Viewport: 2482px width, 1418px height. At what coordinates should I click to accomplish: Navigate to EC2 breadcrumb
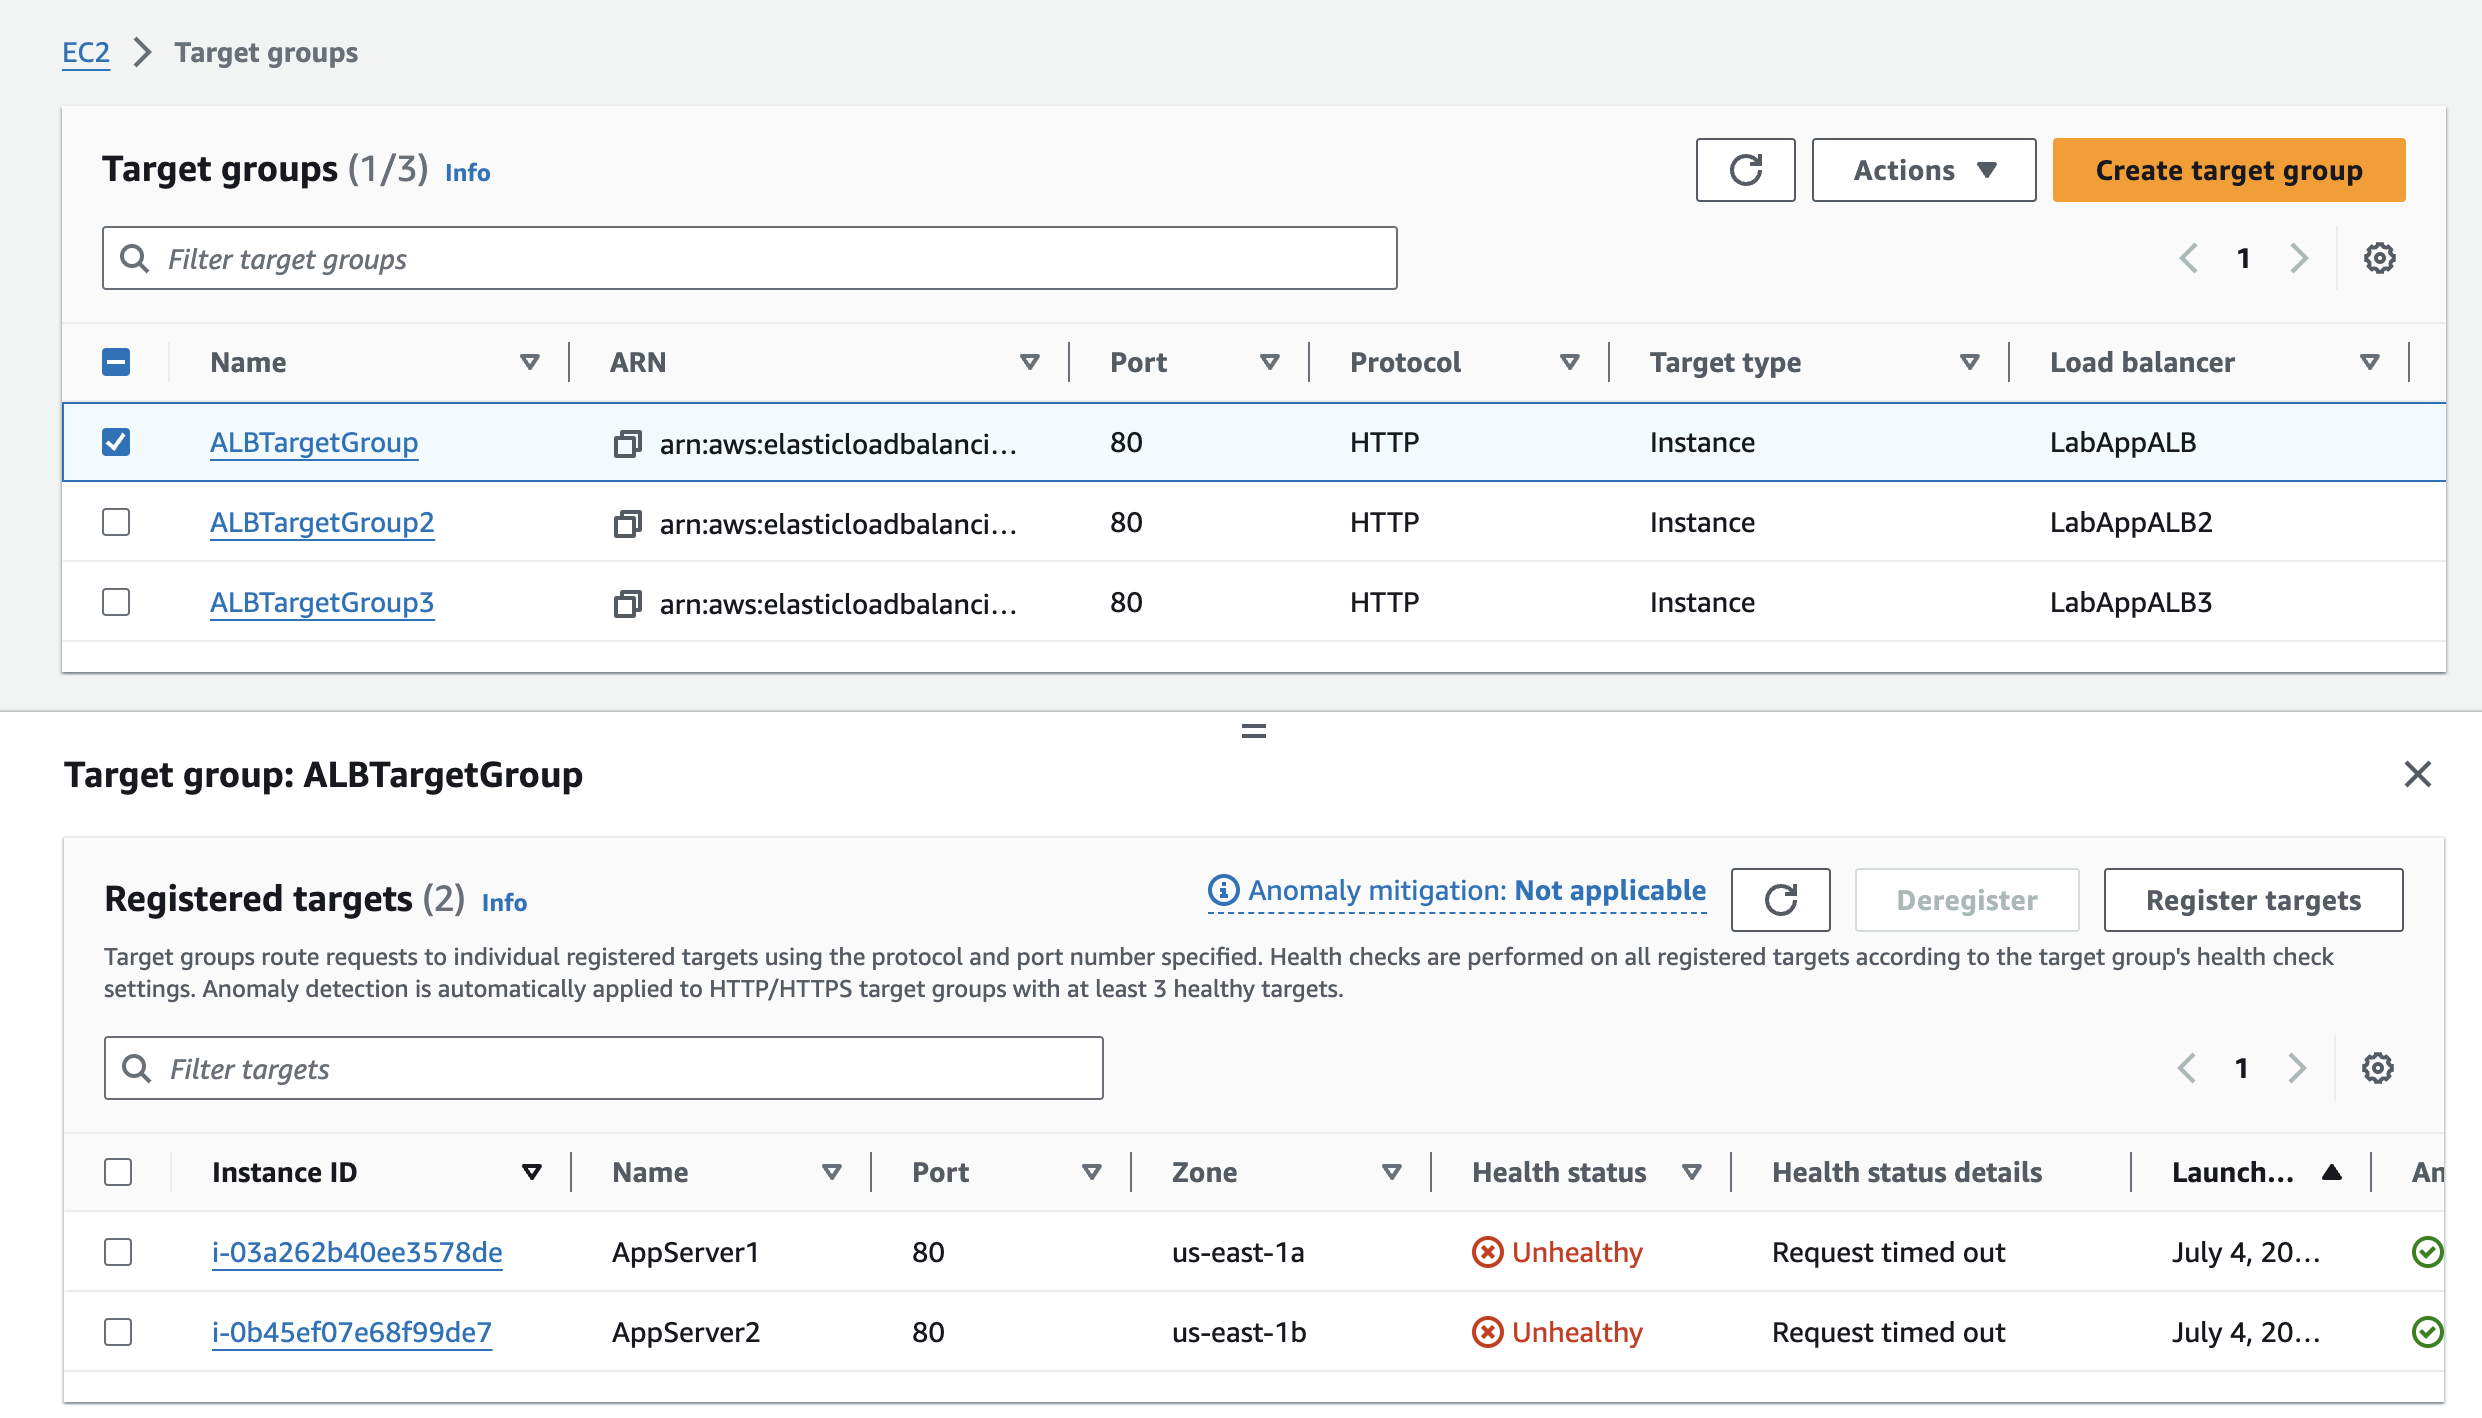(86, 52)
